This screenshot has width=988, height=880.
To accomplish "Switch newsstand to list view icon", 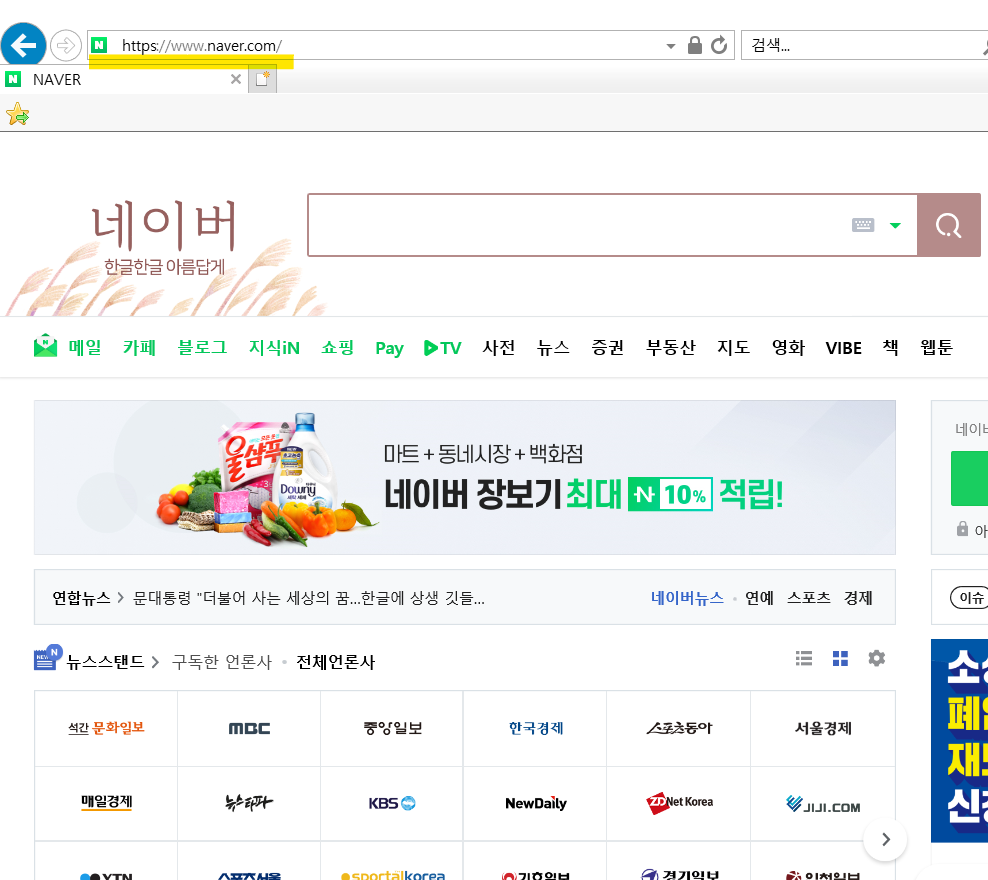I will 803,658.
